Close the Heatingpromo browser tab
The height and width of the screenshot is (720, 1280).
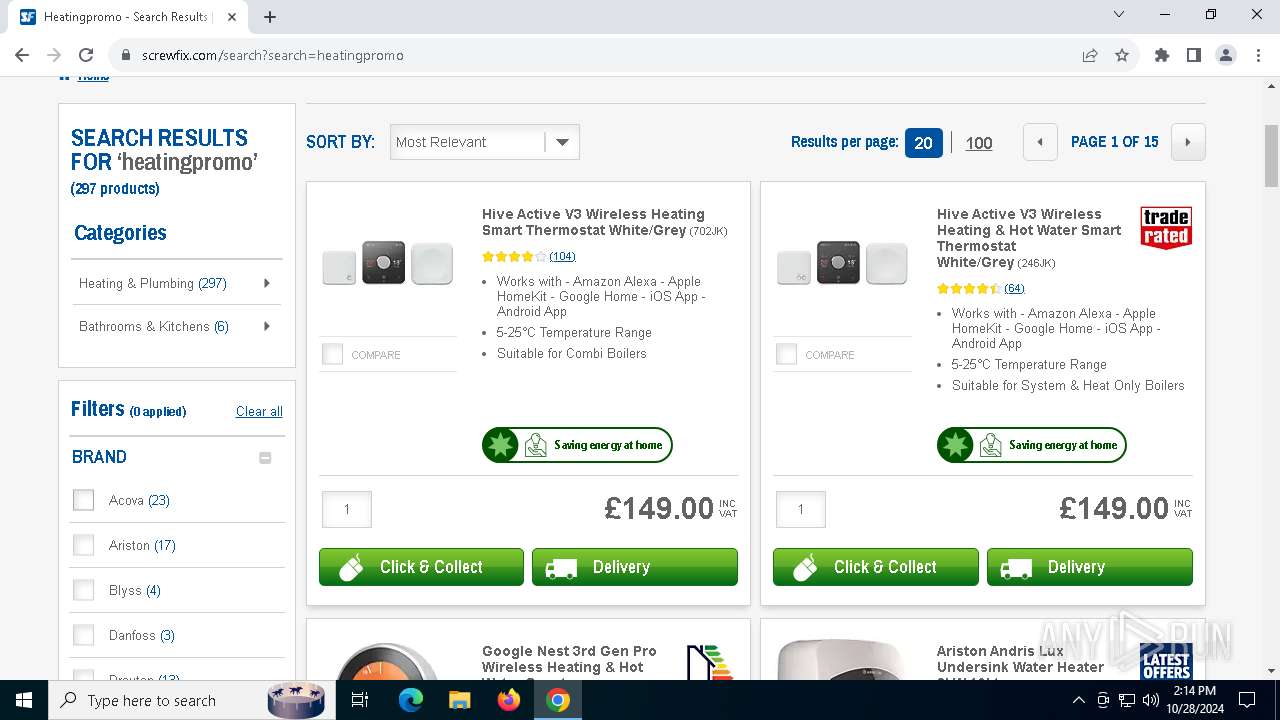click(x=231, y=17)
